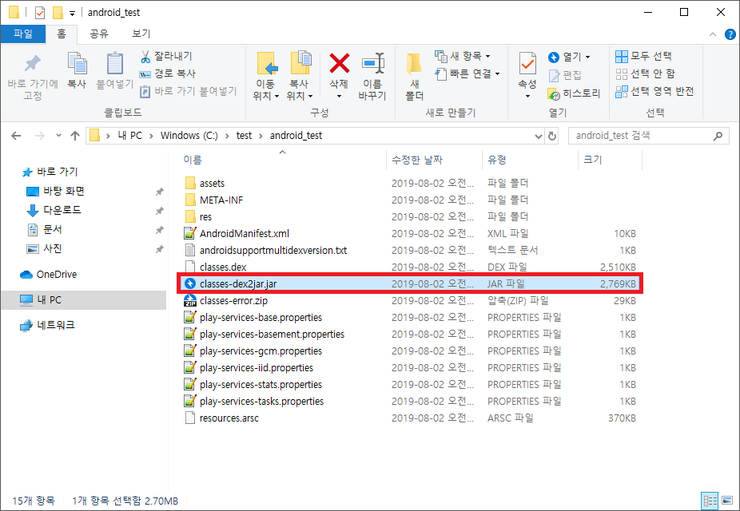The height and width of the screenshot is (511, 740).
Task: Open the 보기 (View) ribbon tab
Action: (x=141, y=33)
